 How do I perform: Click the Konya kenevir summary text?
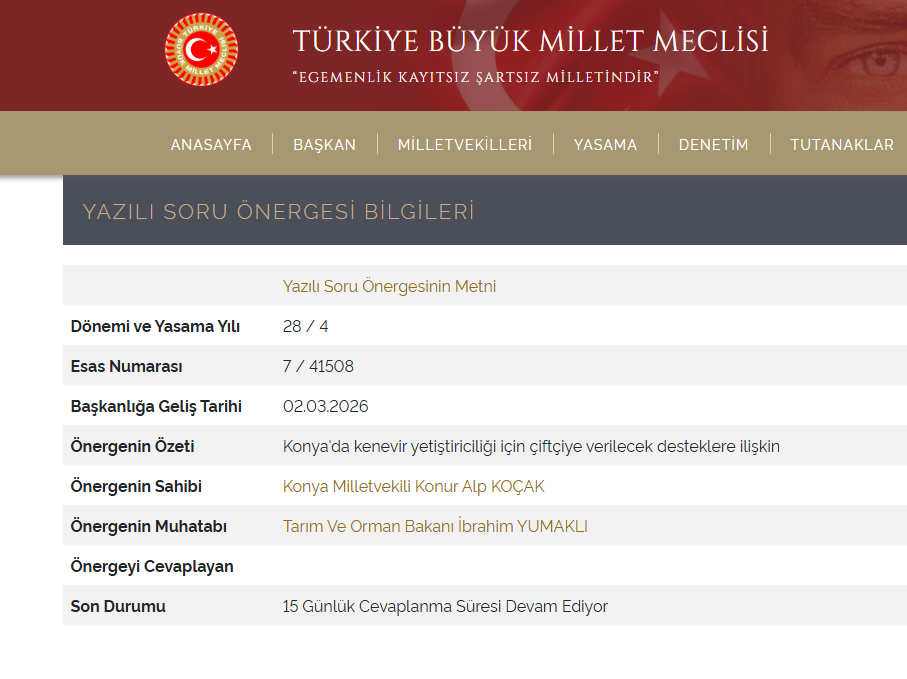point(531,446)
